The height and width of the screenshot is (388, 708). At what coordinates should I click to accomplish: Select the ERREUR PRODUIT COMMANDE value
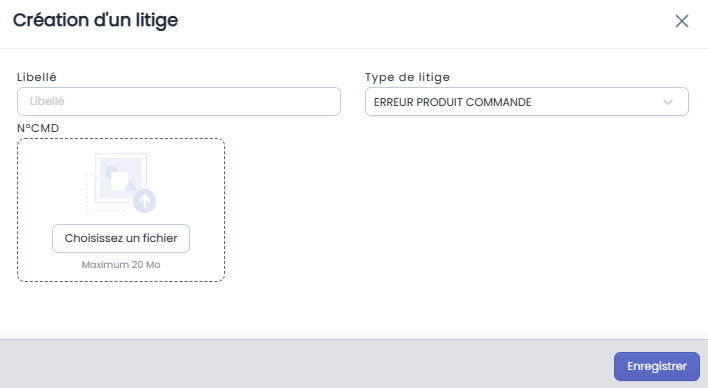[x=452, y=102]
